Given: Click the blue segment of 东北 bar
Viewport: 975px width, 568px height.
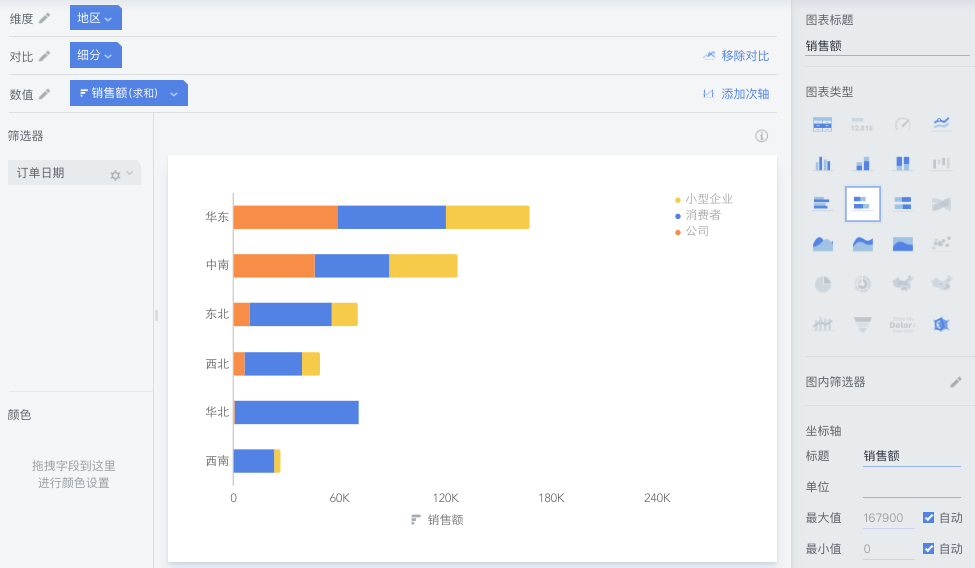Looking at the screenshot, I should pos(290,314).
